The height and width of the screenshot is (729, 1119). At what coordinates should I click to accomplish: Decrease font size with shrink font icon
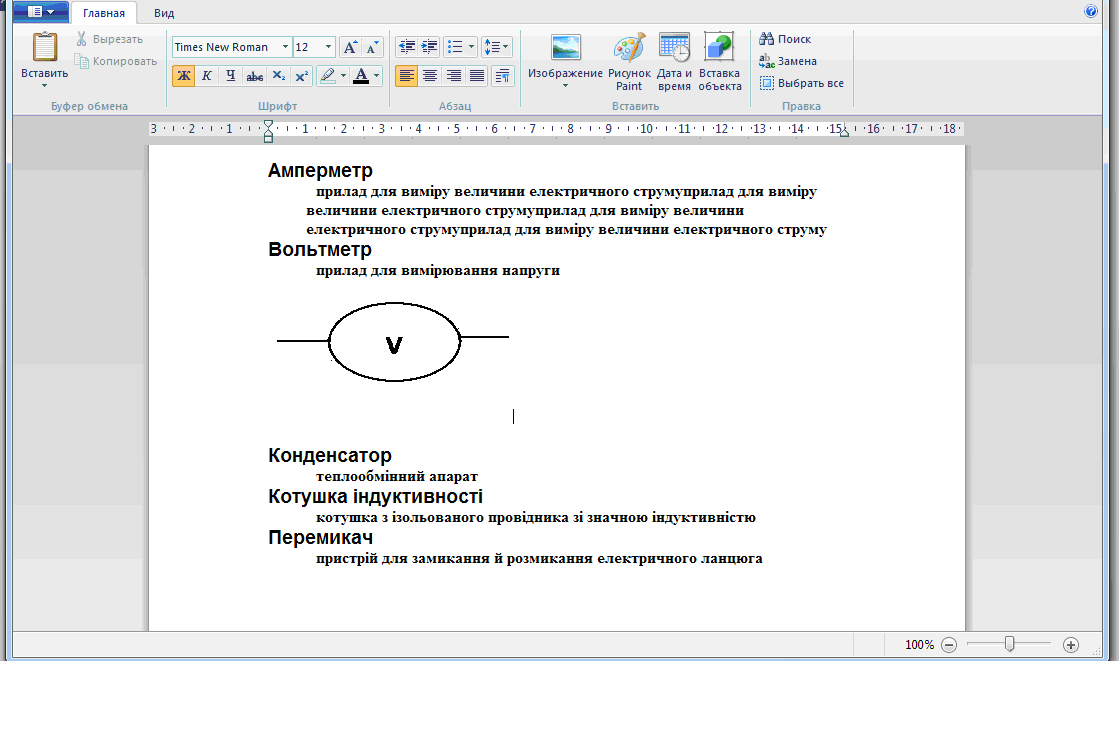pos(373,47)
